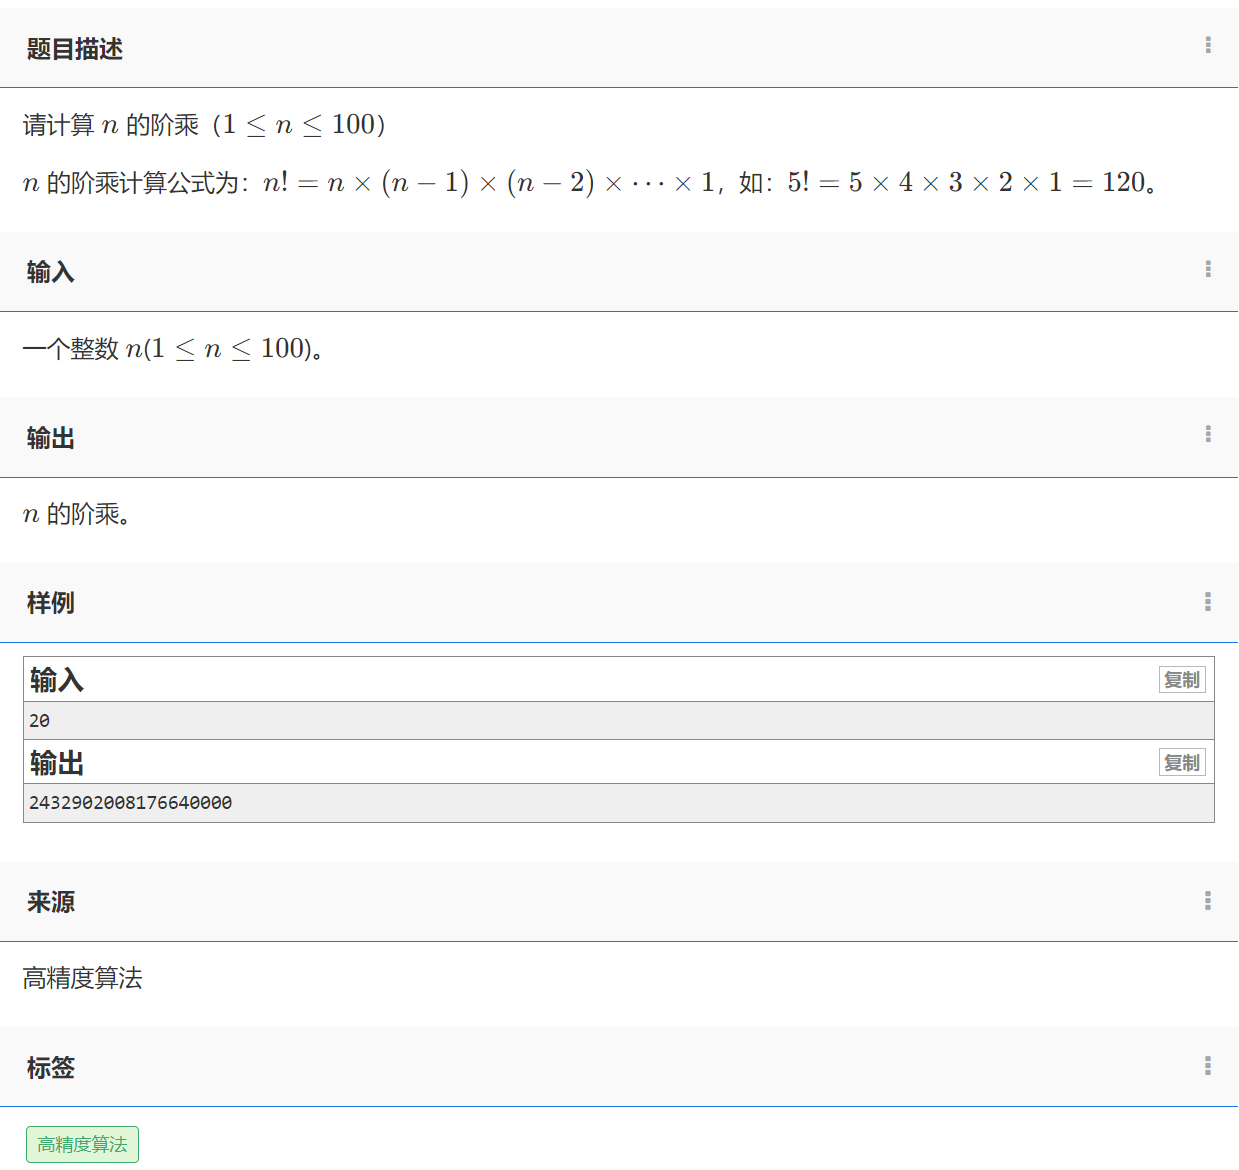Open the 题目描述 section options menu
This screenshot has width=1239, height=1170.
[x=1208, y=44]
